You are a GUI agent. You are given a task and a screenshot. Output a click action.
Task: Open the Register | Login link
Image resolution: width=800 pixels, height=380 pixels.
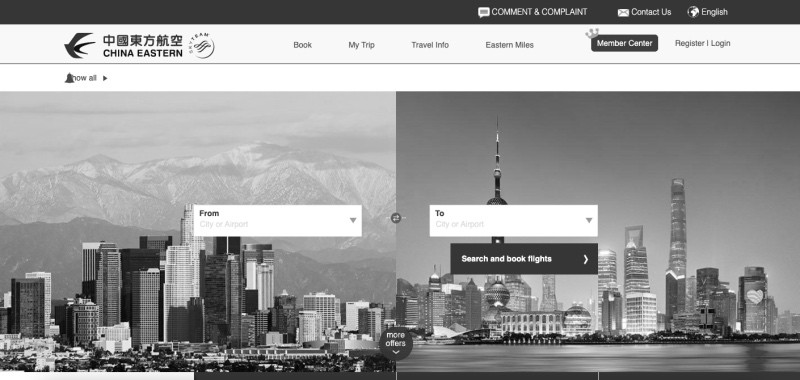click(x=703, y=43)
